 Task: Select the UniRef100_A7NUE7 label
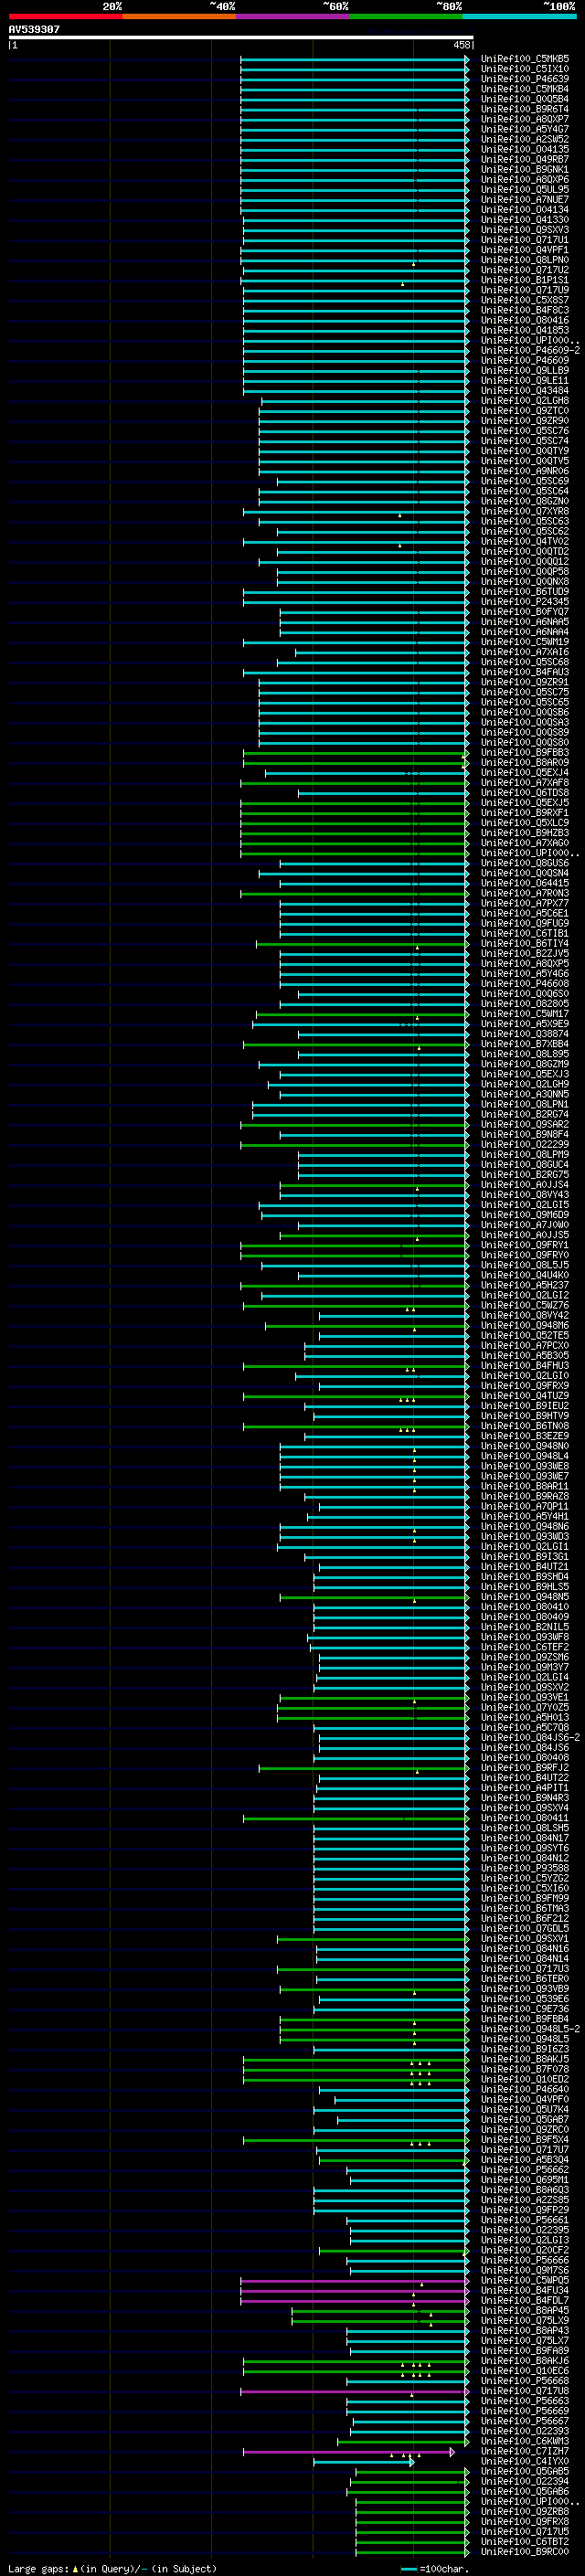click(525, 199)
